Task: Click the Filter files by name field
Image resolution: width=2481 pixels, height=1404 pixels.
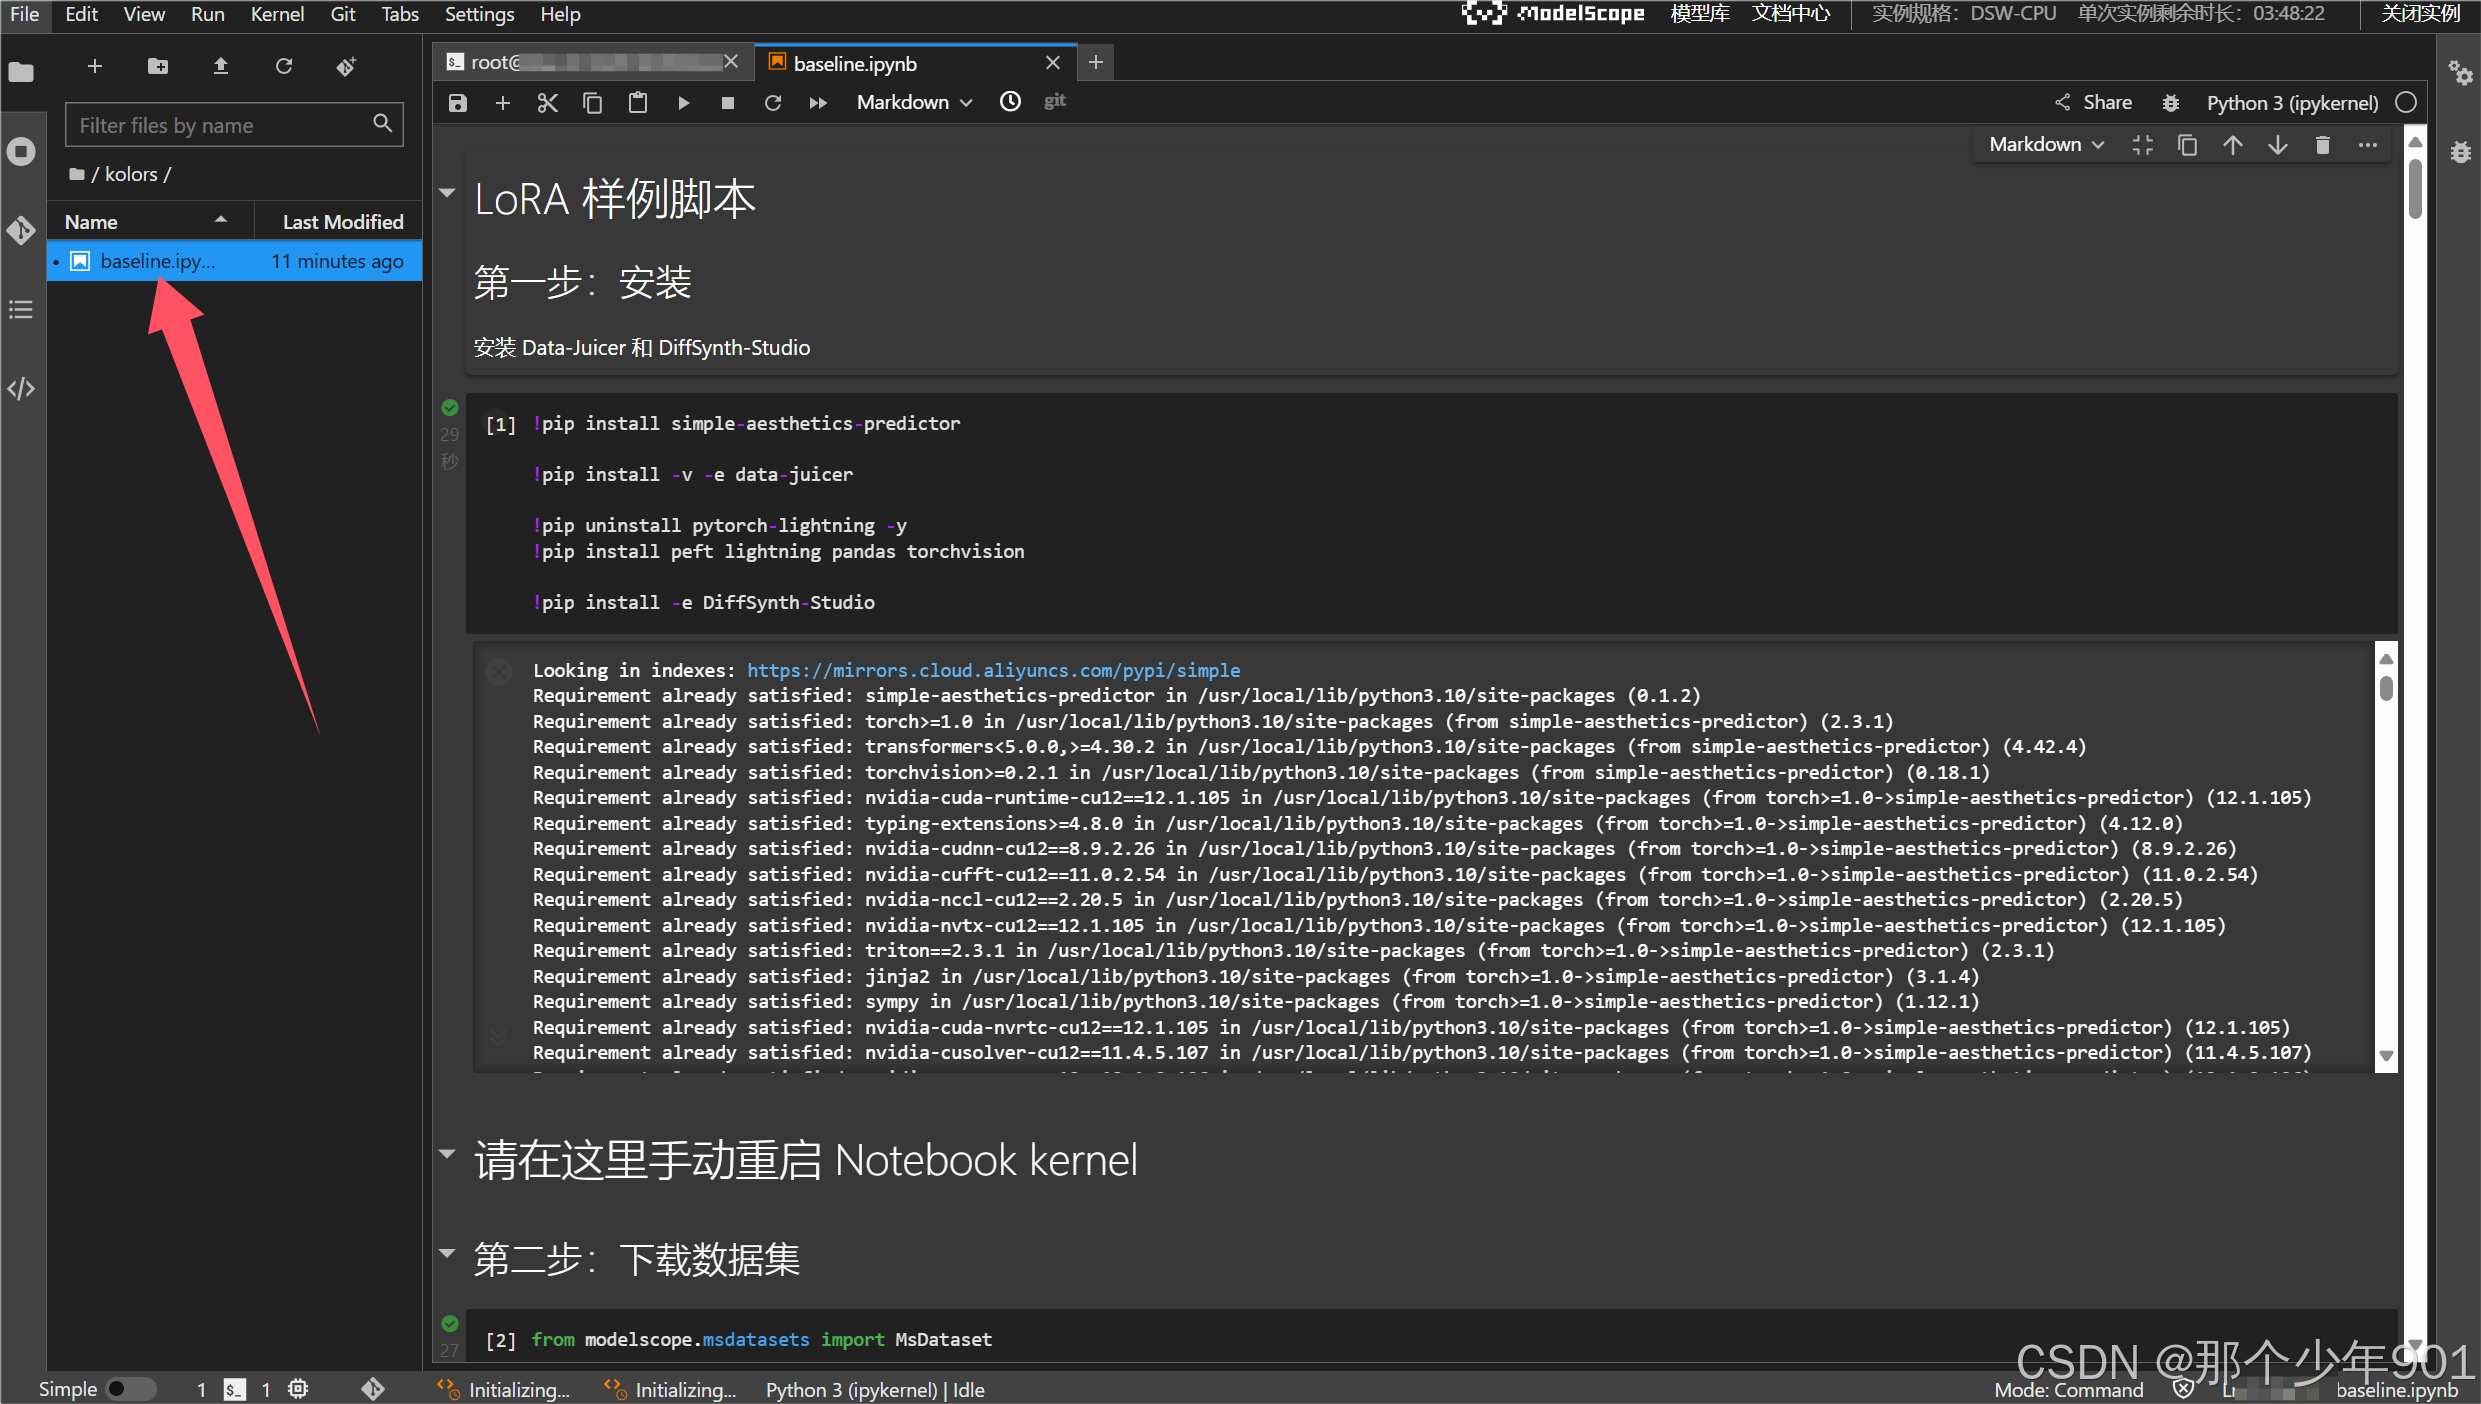Action: [x=234, y=125]
